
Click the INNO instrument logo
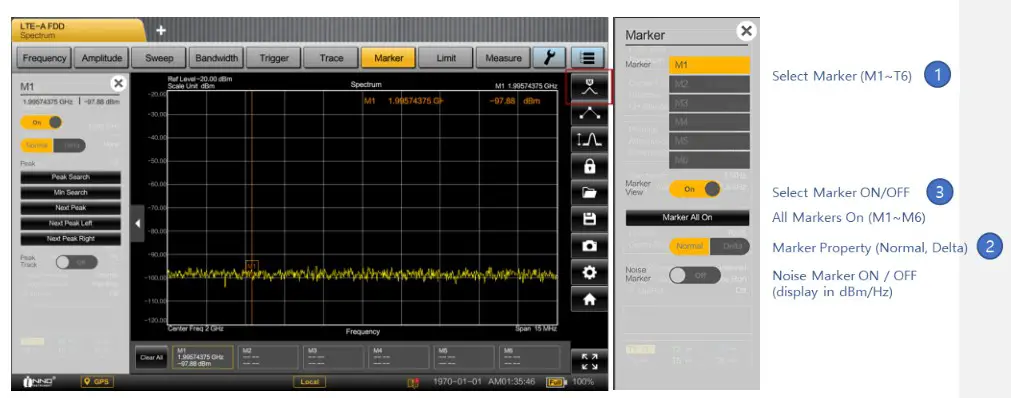pos(40,382)
